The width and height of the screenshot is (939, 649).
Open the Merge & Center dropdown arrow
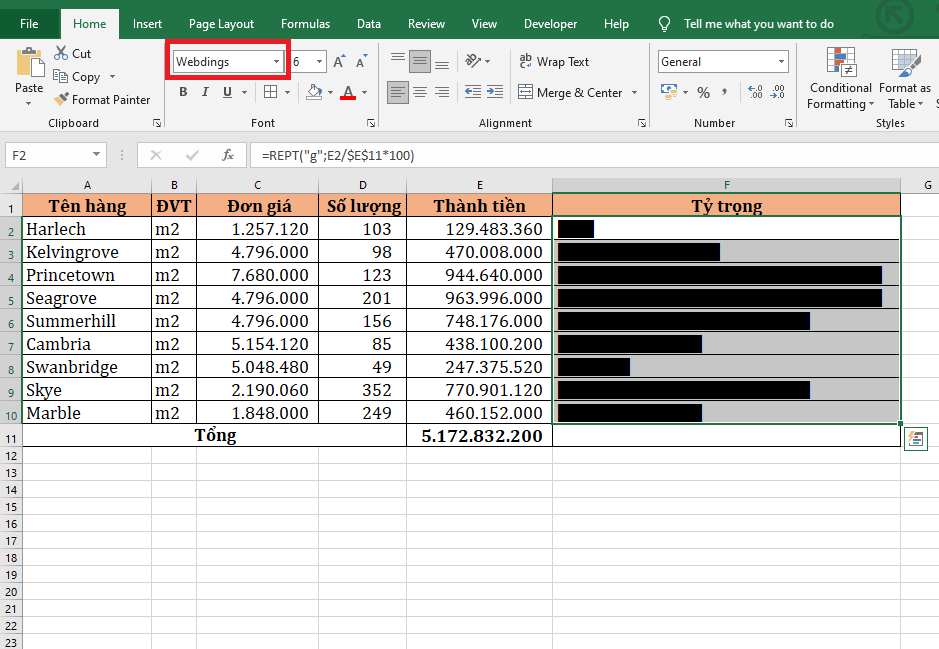634,93
